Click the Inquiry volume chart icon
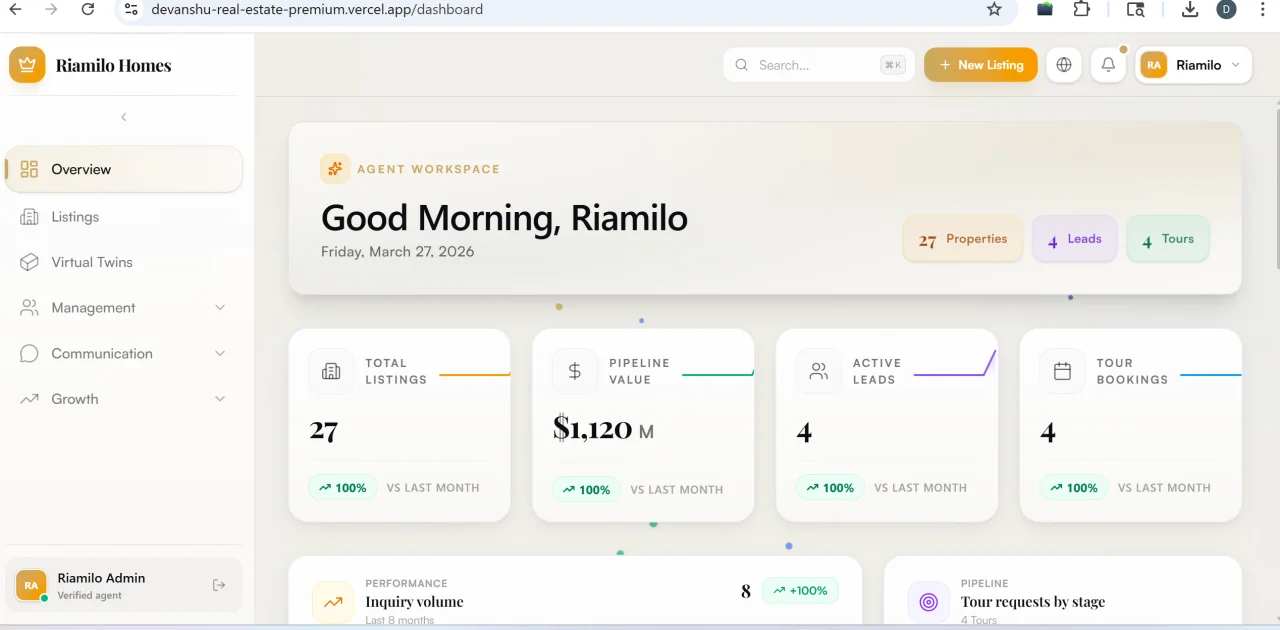 333,602
